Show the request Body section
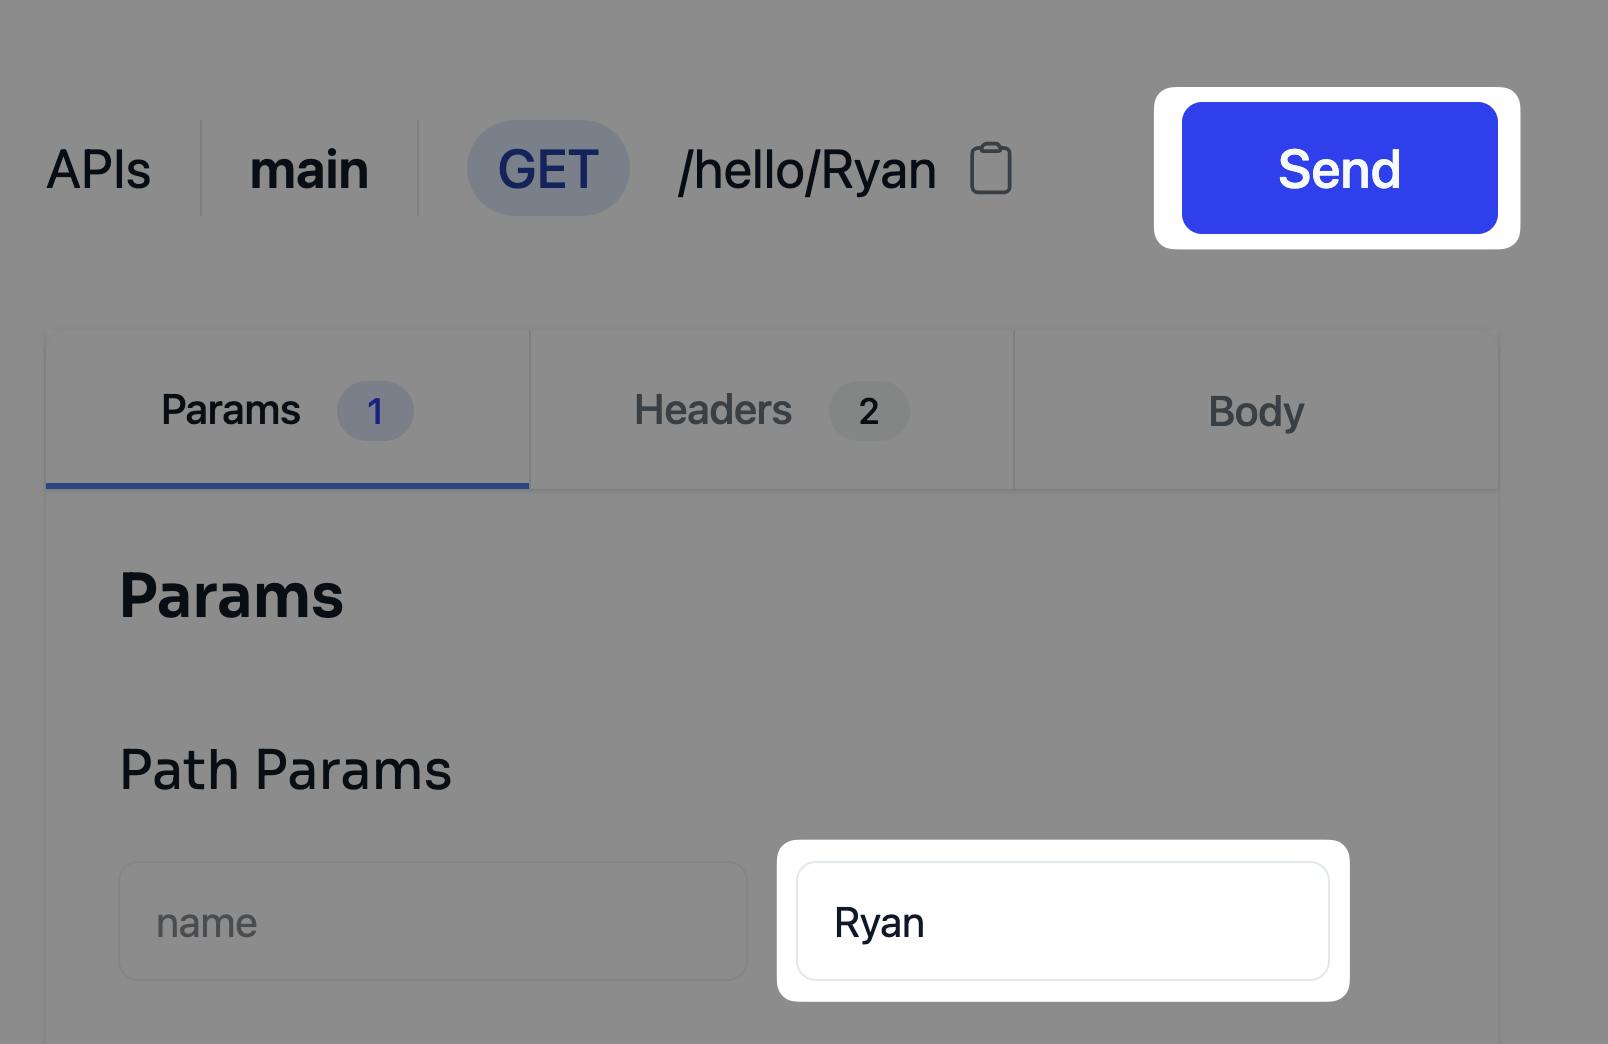Viewport: 1608px width, 1044px height. pos(1255,411)
